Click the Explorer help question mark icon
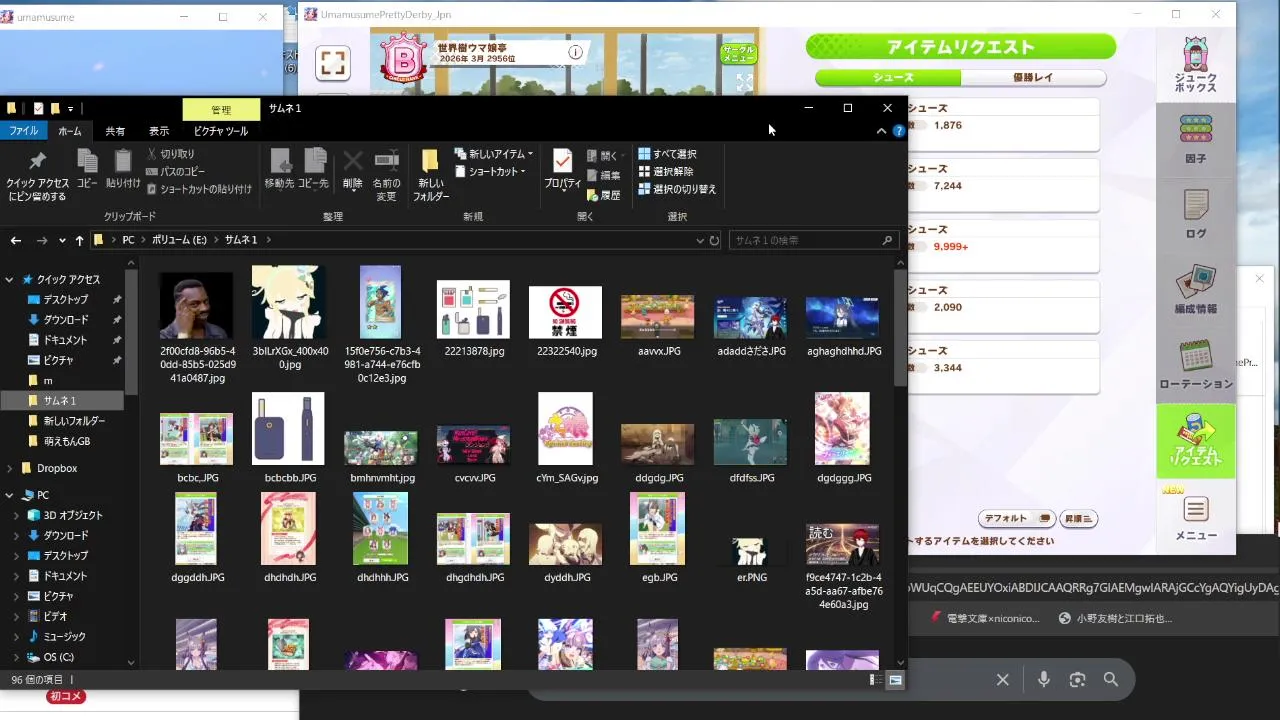The height and width of the screenshot is (720, 1280). coord(899,131)
